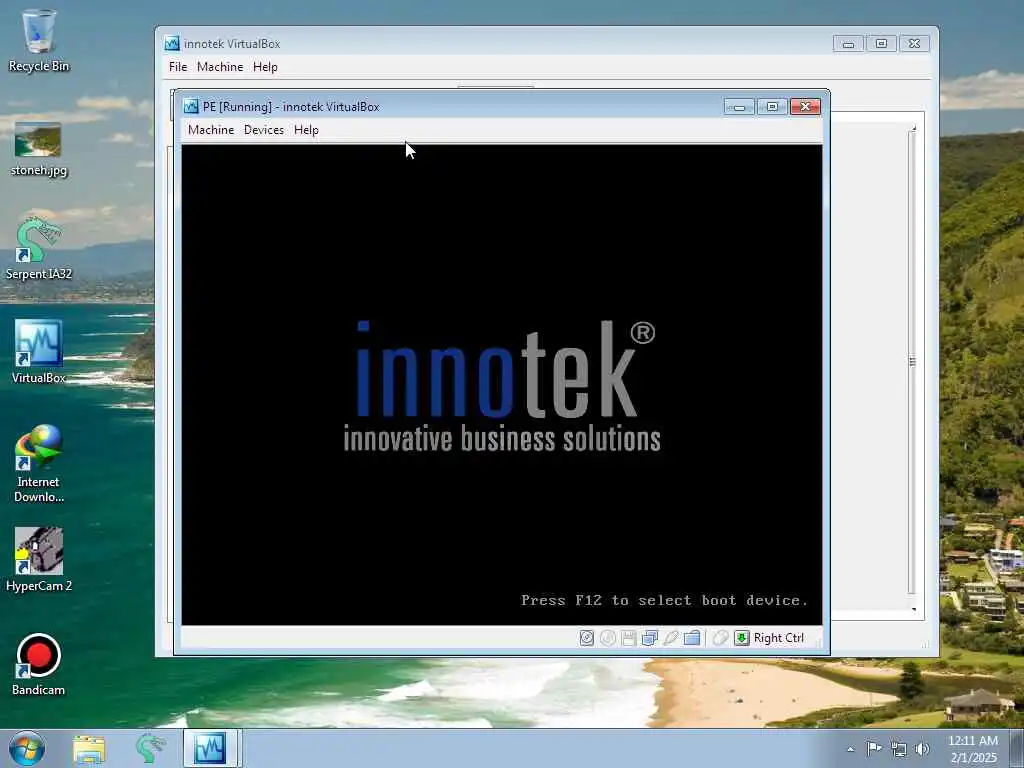Open Windows Explorer from the taskbar

tap(89, 748)
